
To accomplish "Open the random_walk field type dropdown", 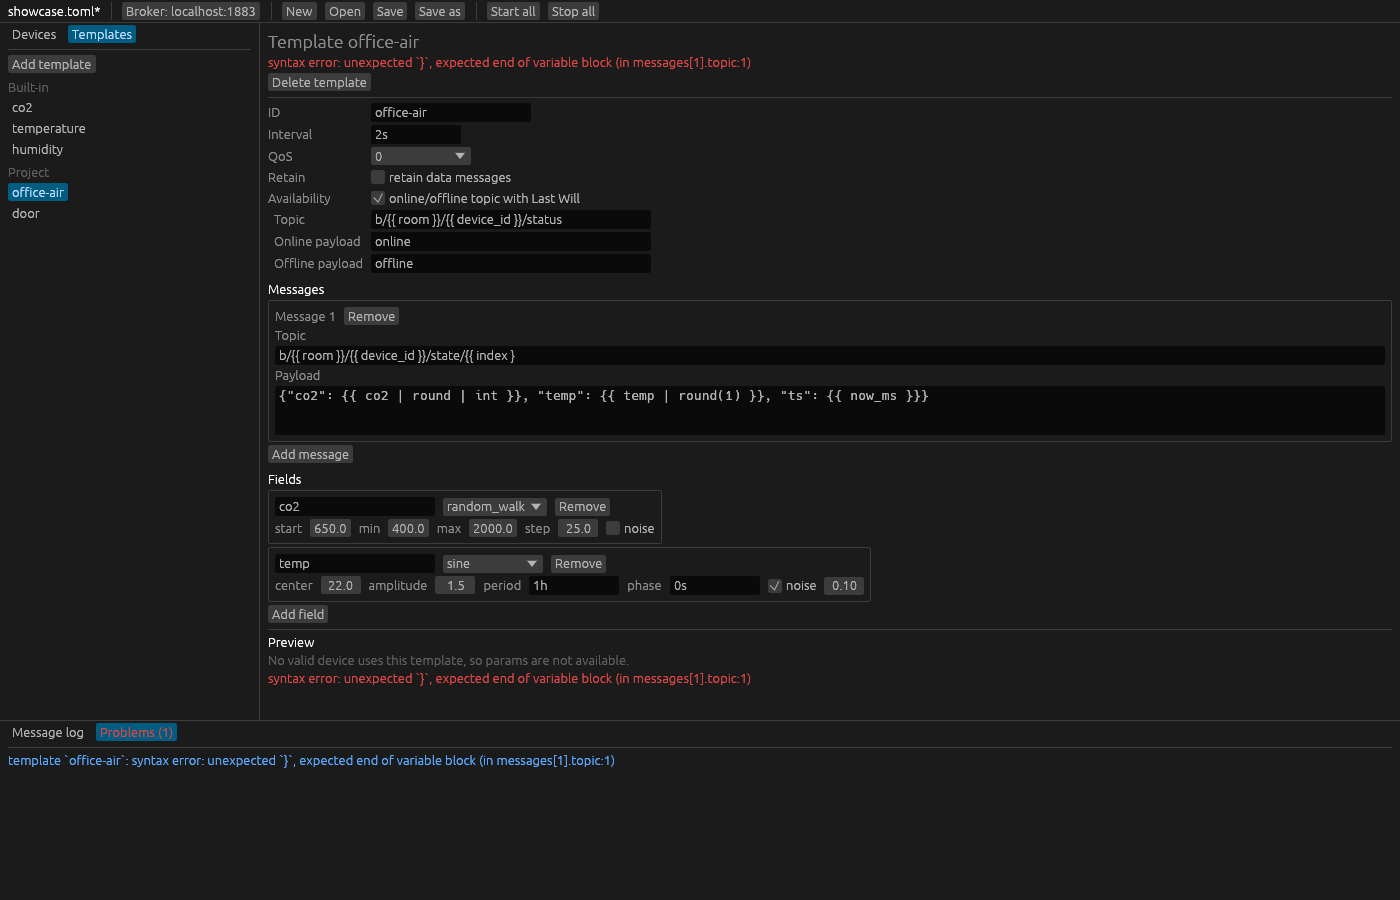I will (x=495, y=507).
